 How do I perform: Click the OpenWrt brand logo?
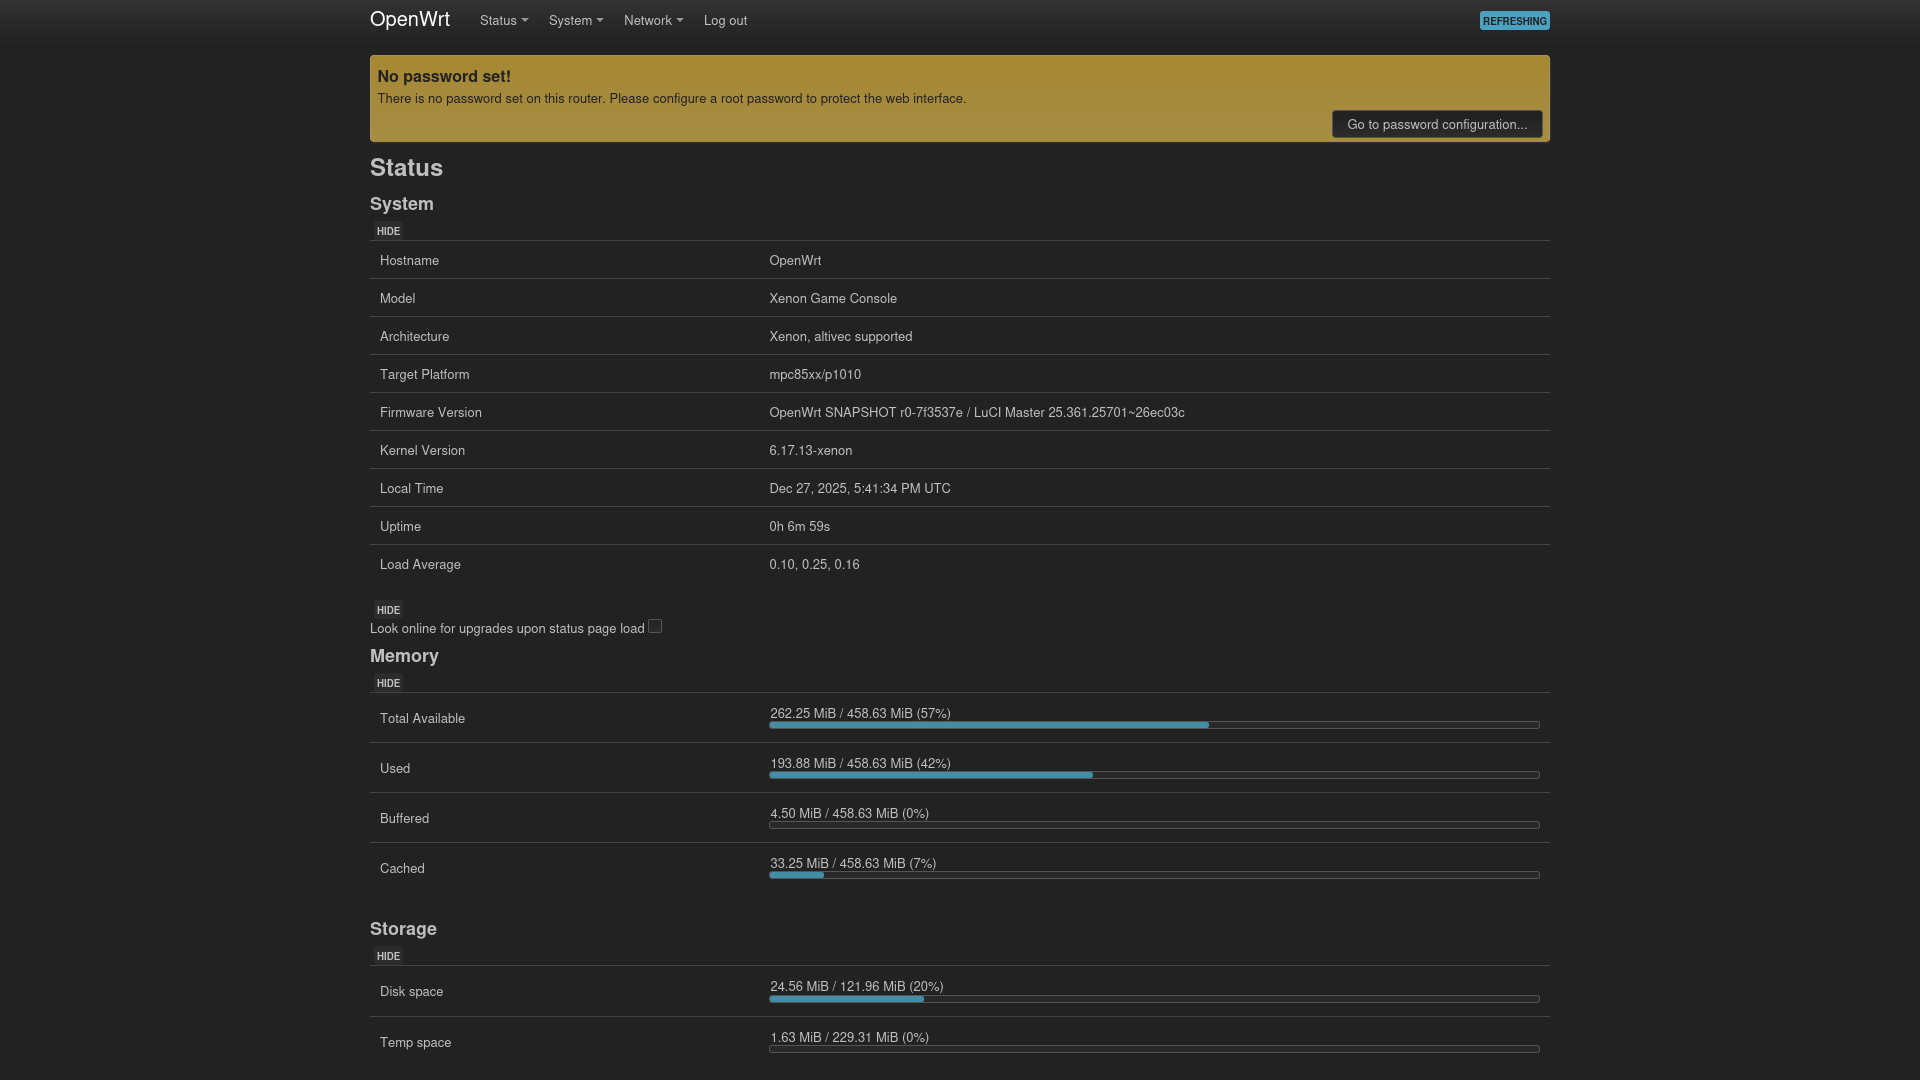click(x=409, y=20)
